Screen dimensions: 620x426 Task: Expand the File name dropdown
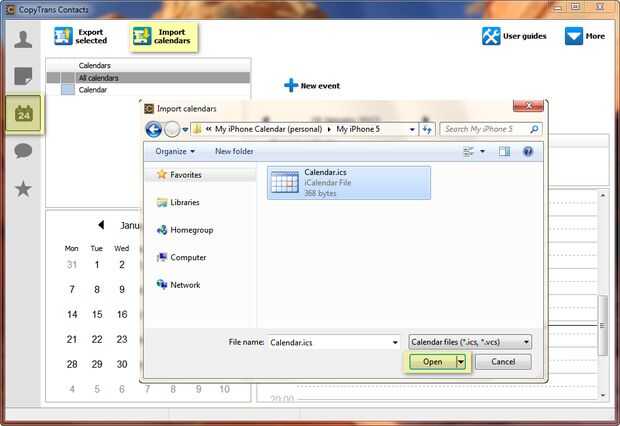(395, 342)
